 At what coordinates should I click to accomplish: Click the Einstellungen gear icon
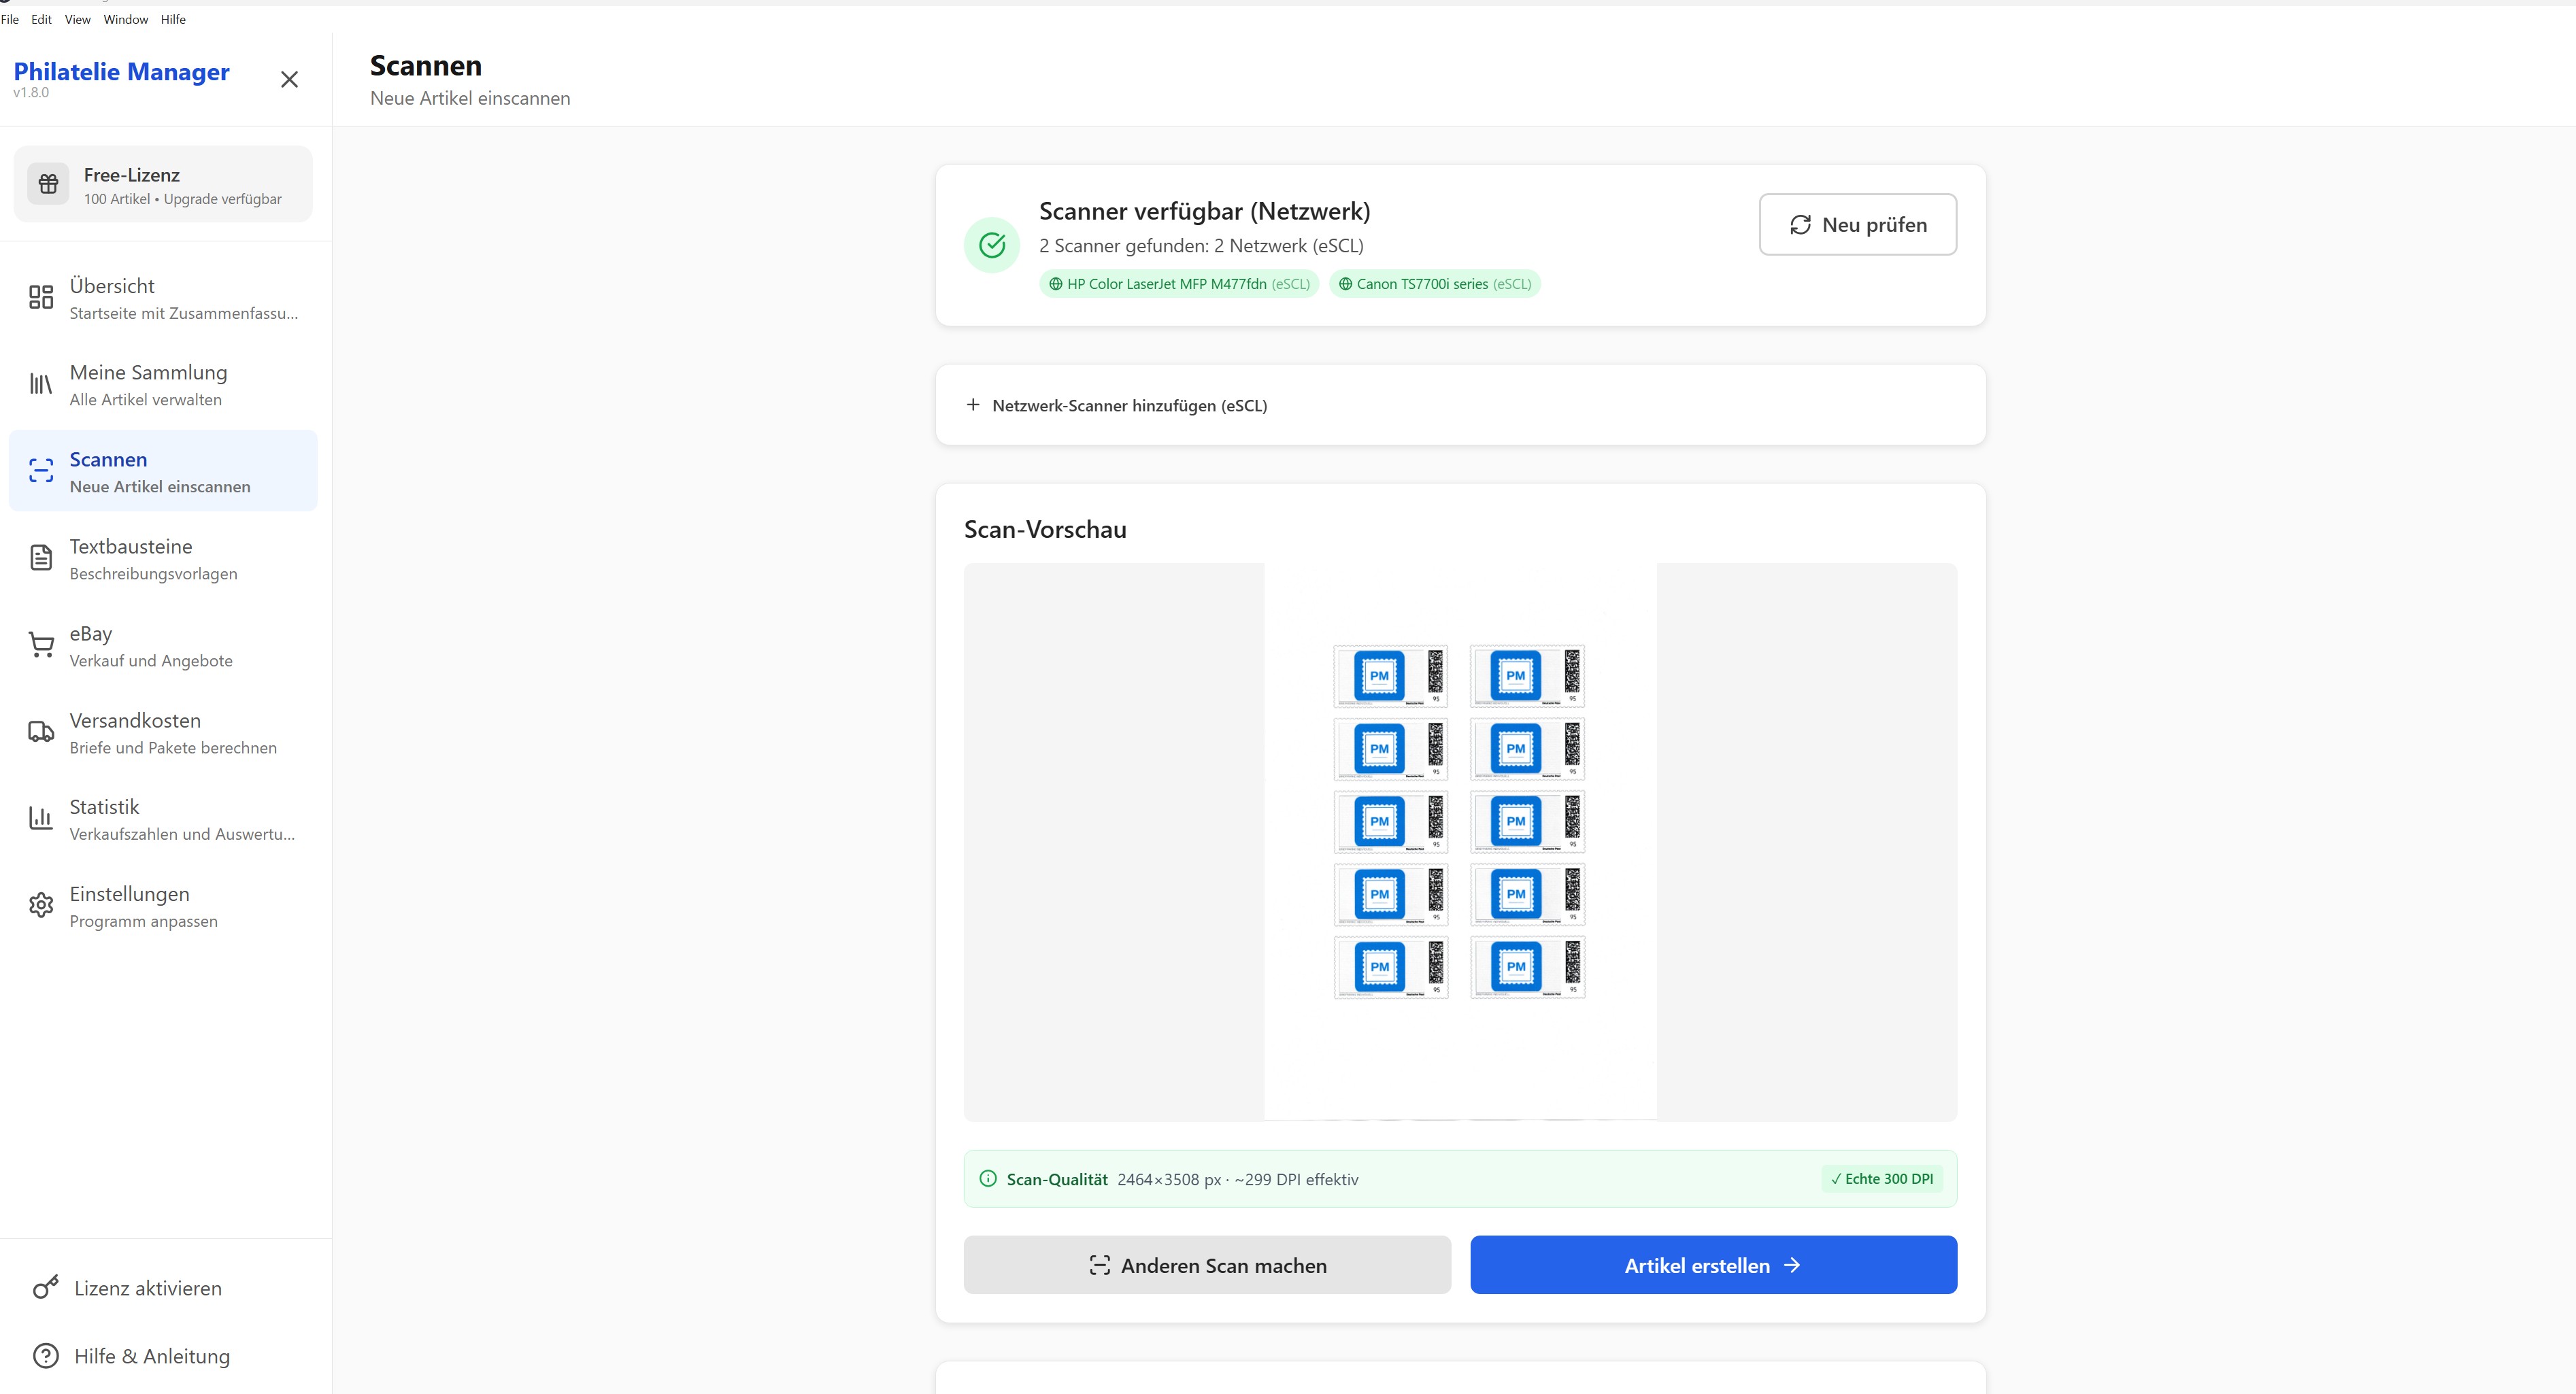[x=41, y=905]
